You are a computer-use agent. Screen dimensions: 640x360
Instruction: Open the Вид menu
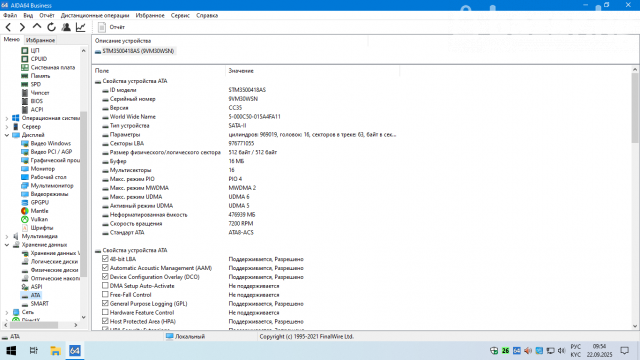click(28, 16)
